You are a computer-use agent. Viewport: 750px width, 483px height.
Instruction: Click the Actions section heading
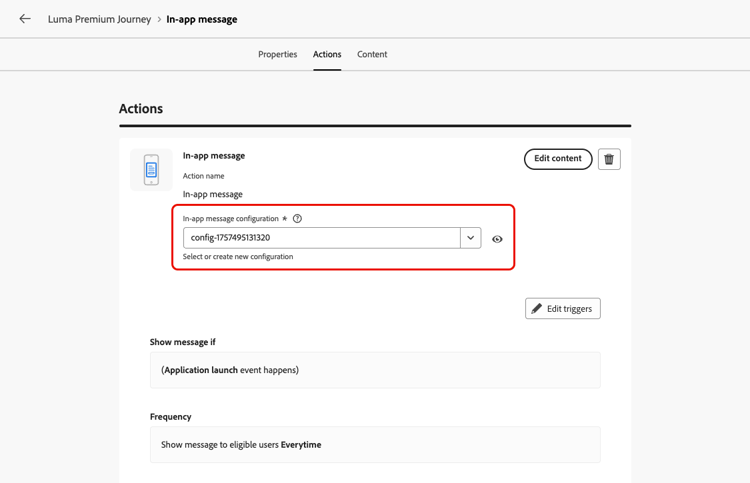point(141,109)
